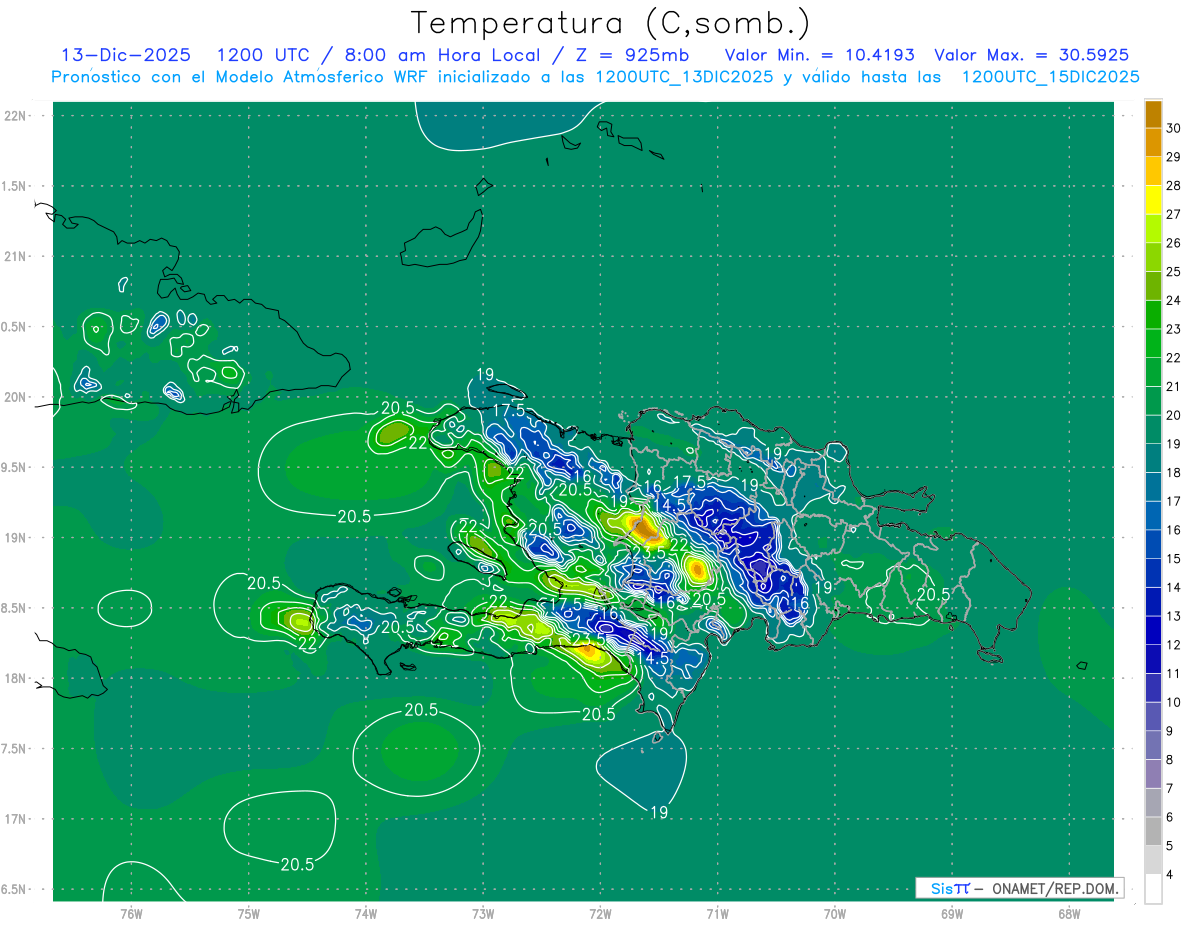Image resolution: width=1200 pixels, height=927 pixels.
Task: Click the '25' label on color scale
Action: [x=1174, y=272]
